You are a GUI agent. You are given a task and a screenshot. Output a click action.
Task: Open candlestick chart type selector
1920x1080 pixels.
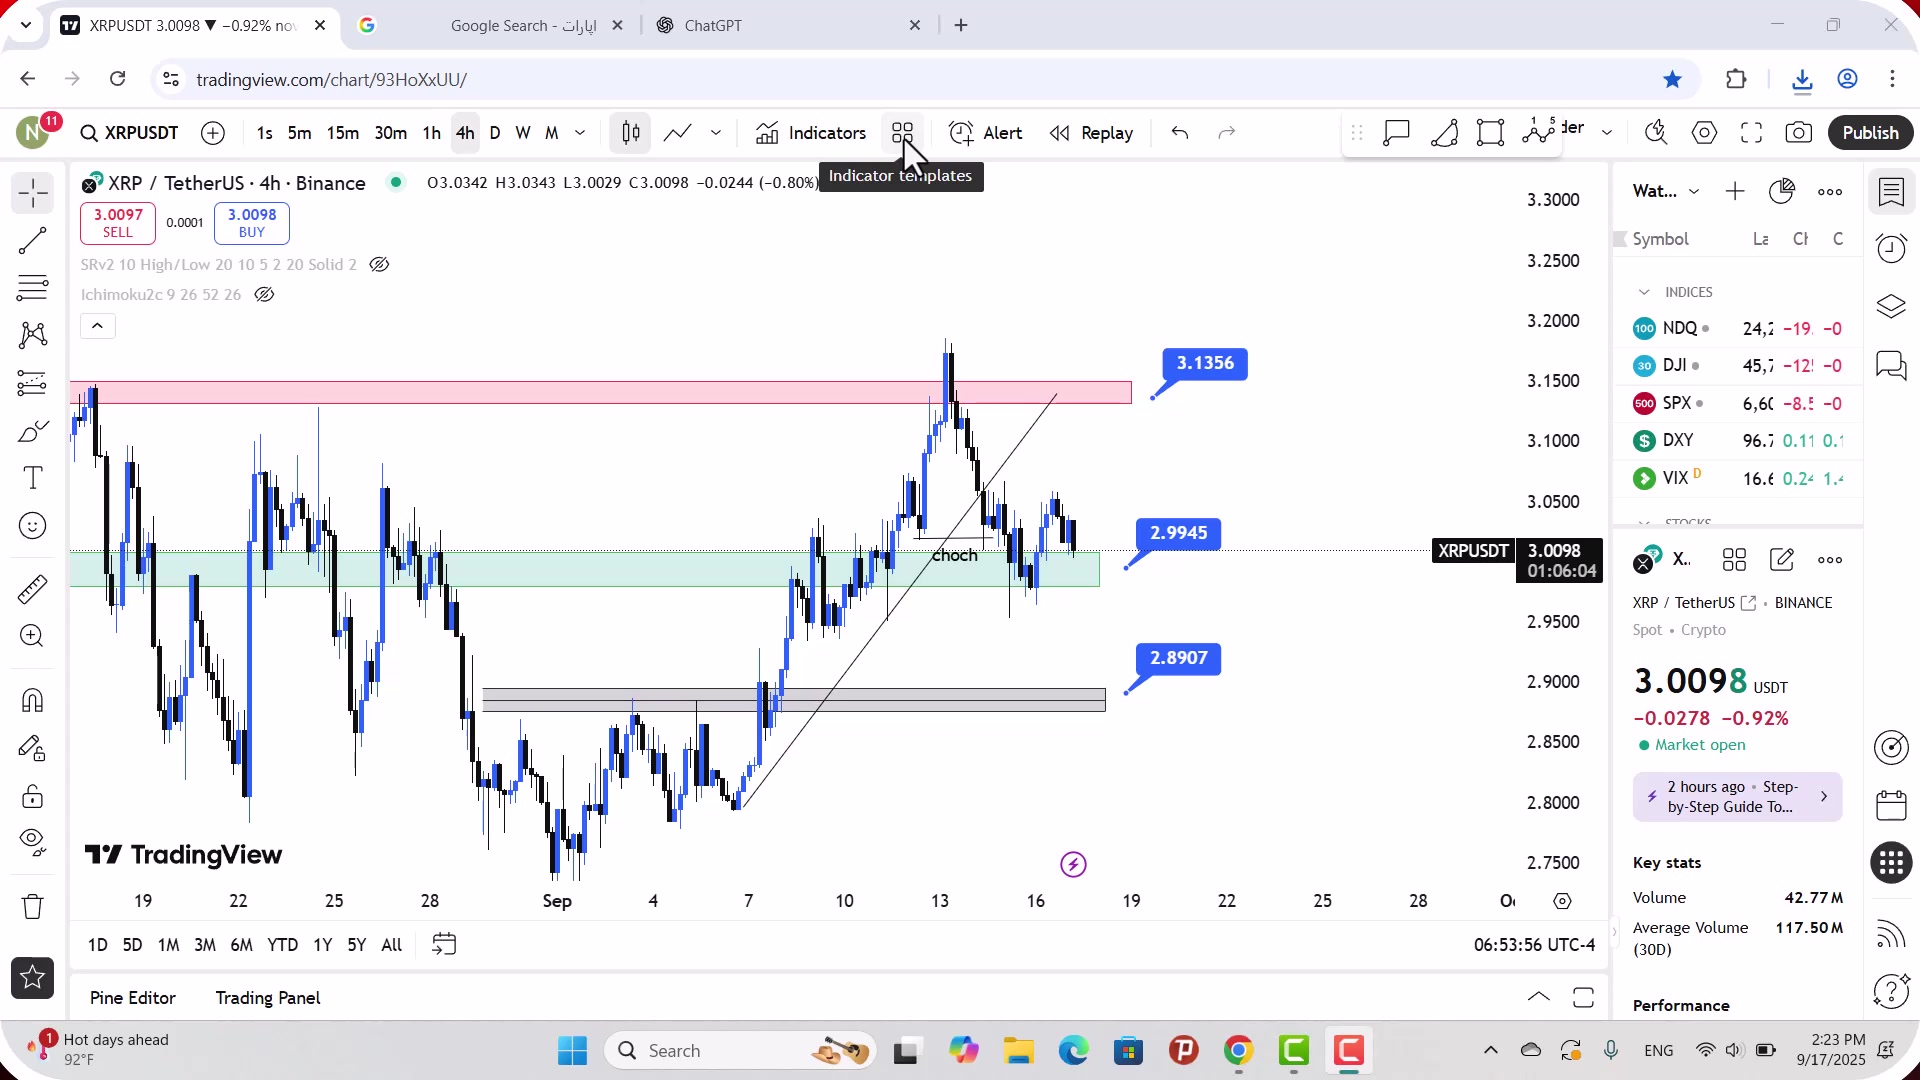tap(631, 133)
